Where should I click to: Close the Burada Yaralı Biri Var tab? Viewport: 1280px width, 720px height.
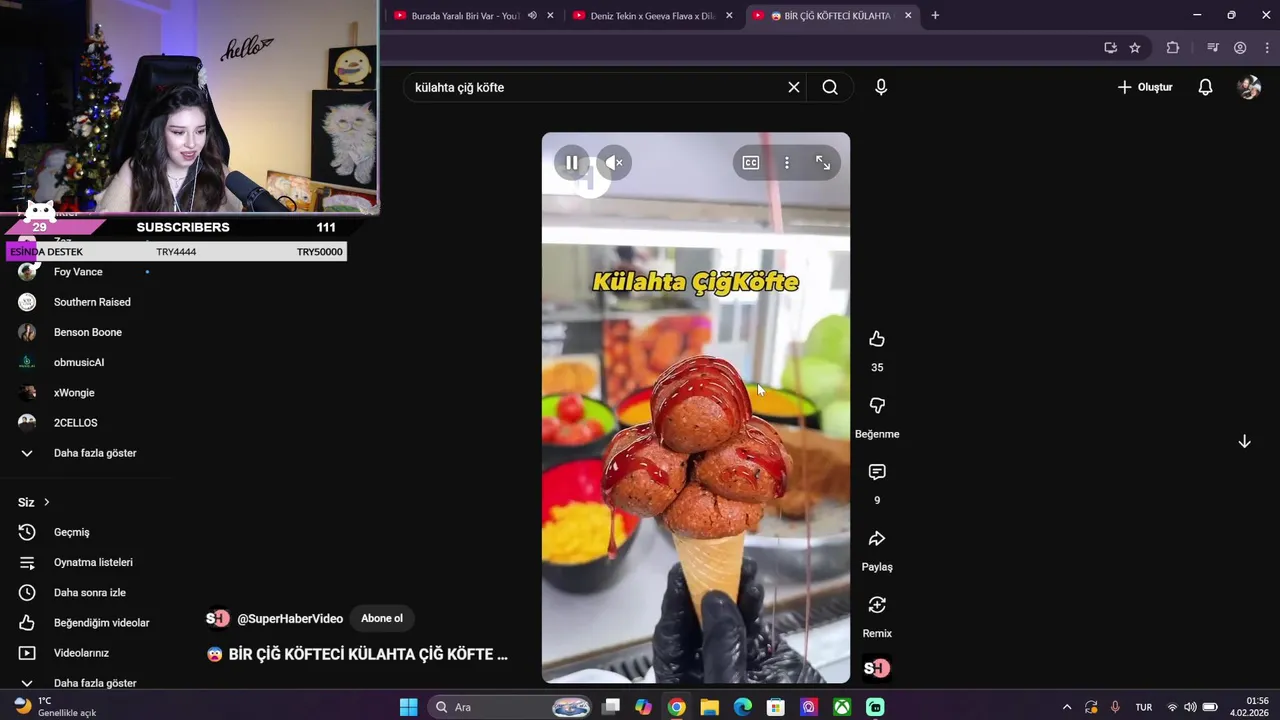550,16
